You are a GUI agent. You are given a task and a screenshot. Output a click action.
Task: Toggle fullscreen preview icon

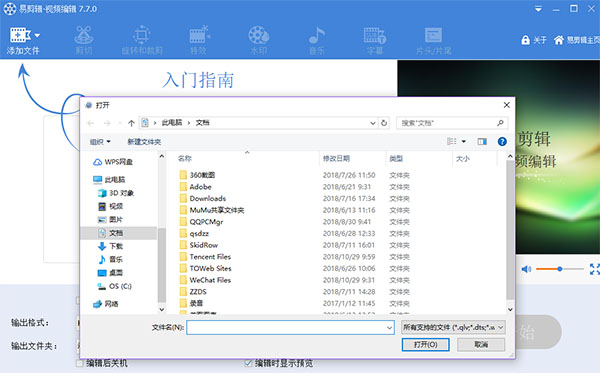pos(595,269)
